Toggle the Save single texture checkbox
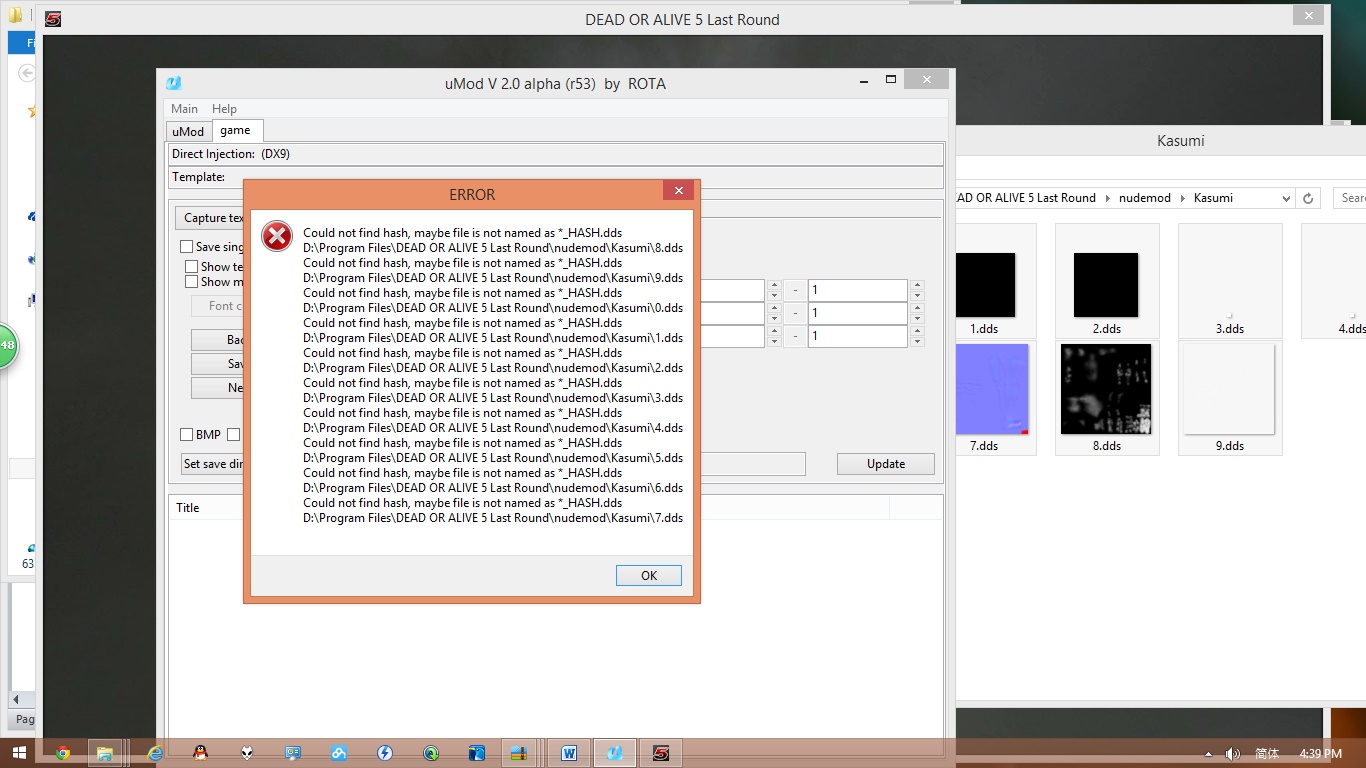The image size is (1366, 768). pyautogui.click(x=187, y=247)
